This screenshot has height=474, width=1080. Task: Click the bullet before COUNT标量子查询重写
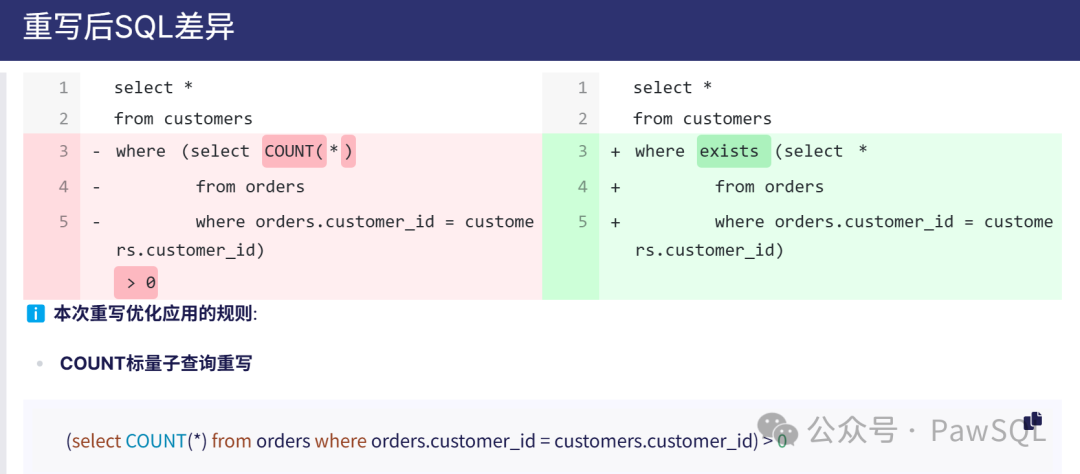pos(39,364)
